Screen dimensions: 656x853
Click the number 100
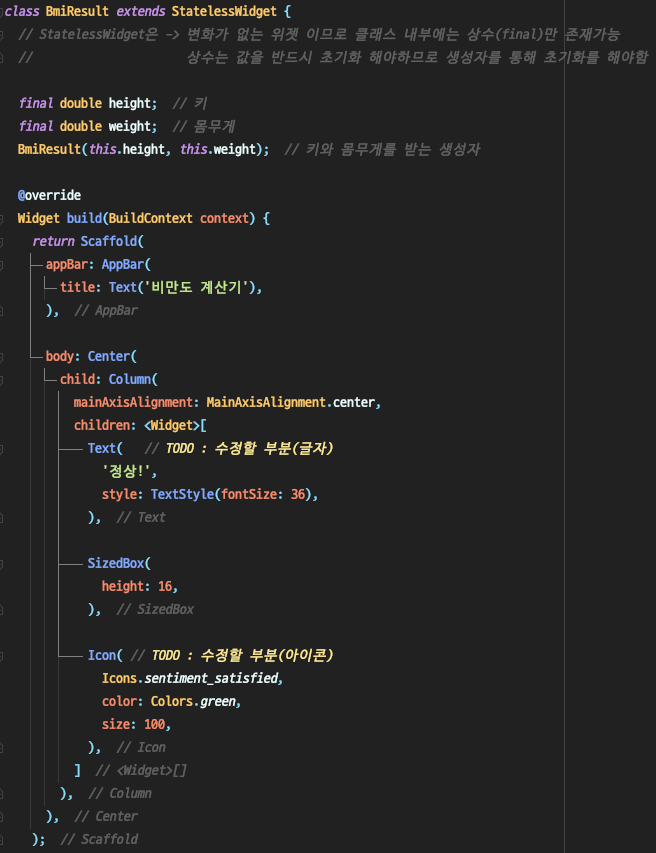click(154, 724)
